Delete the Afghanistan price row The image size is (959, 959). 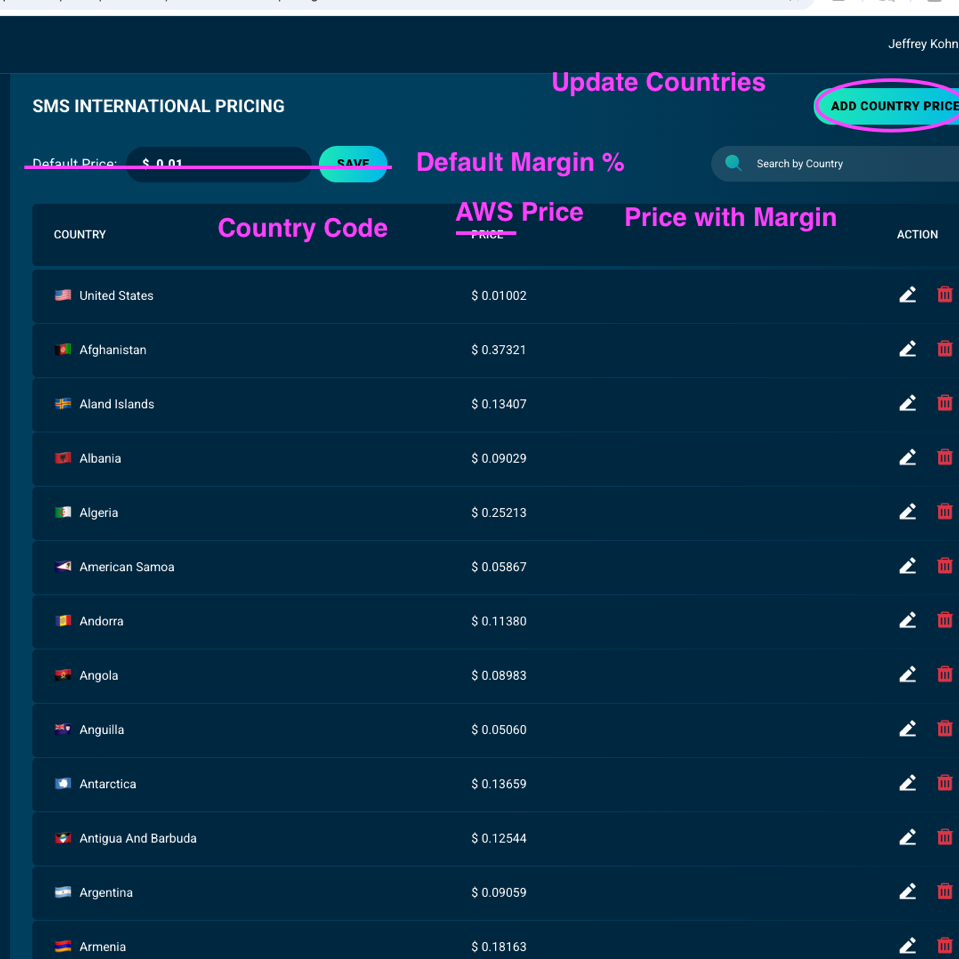tap(944, 349)
